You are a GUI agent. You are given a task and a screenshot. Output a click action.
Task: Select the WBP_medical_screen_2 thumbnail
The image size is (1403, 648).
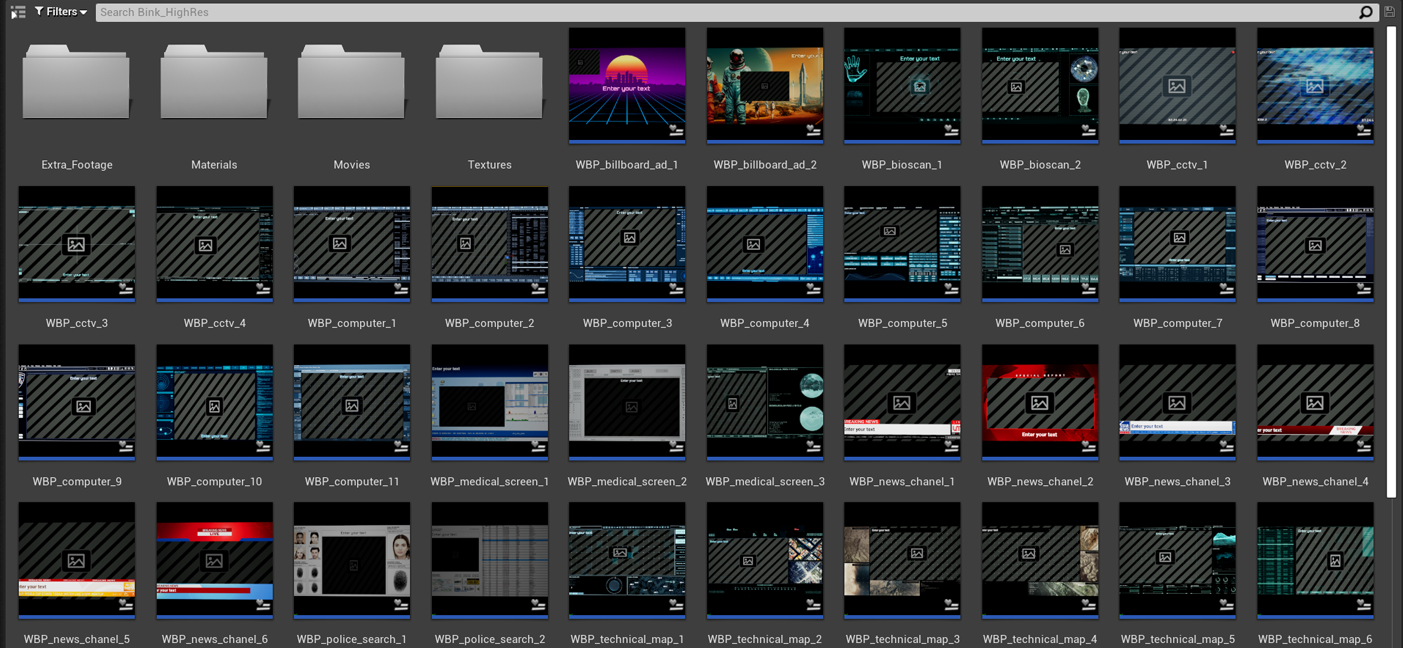pos(627,402)
